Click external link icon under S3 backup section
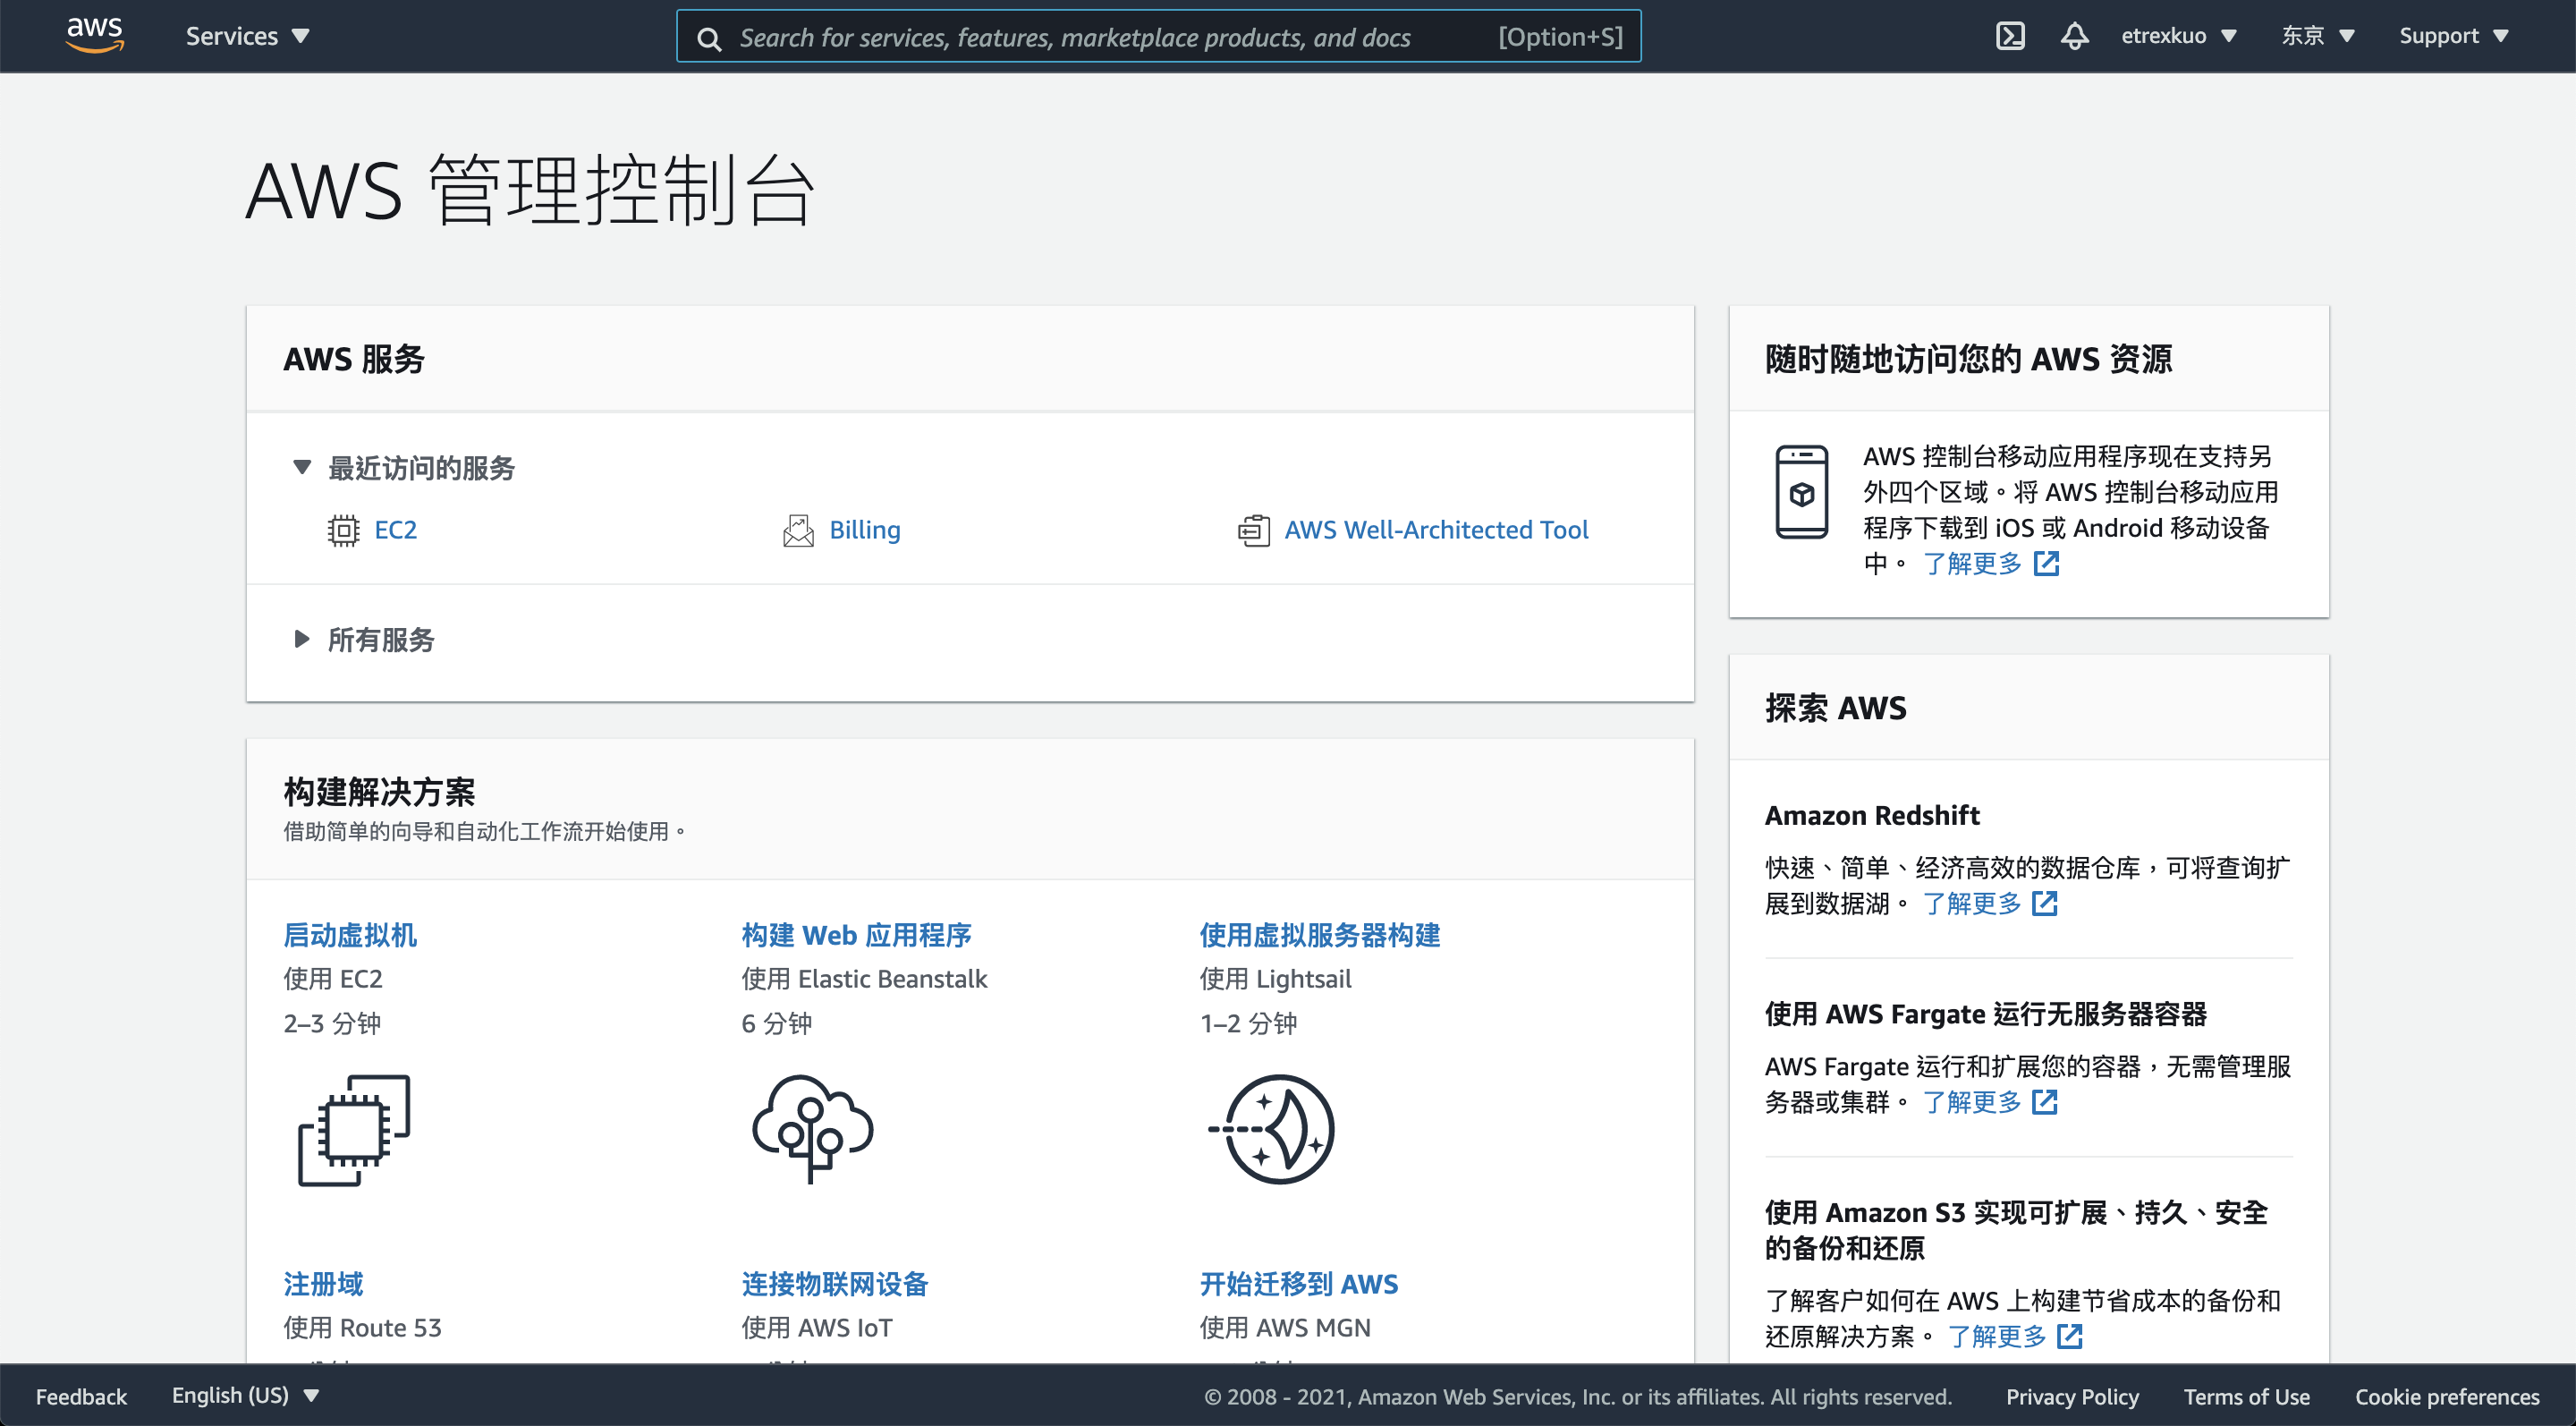 point(2070,1336)
